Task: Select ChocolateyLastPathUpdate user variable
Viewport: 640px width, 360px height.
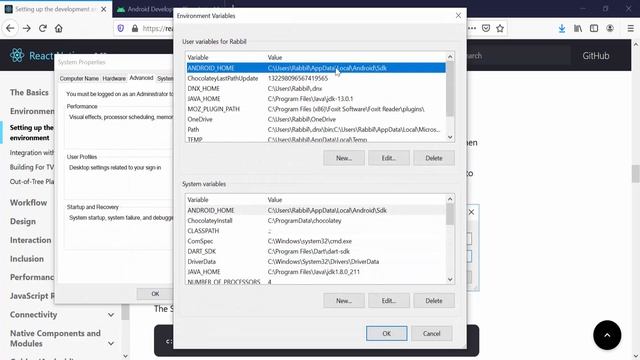Action: click(316, 78)
